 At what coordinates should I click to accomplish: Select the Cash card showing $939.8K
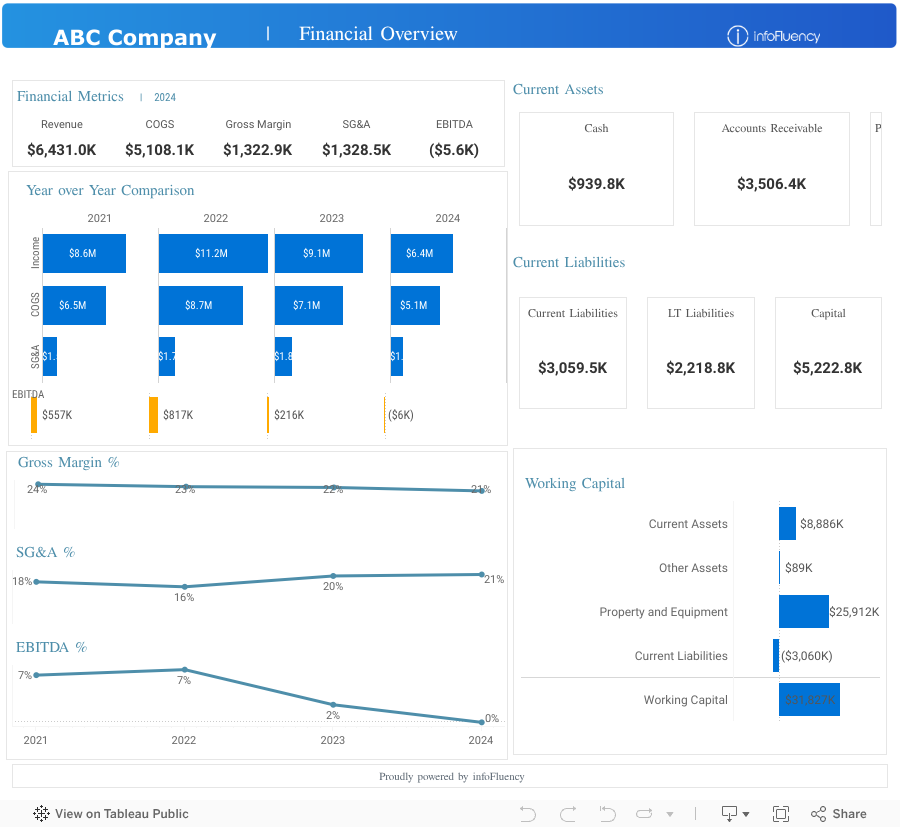pos(596,169)
